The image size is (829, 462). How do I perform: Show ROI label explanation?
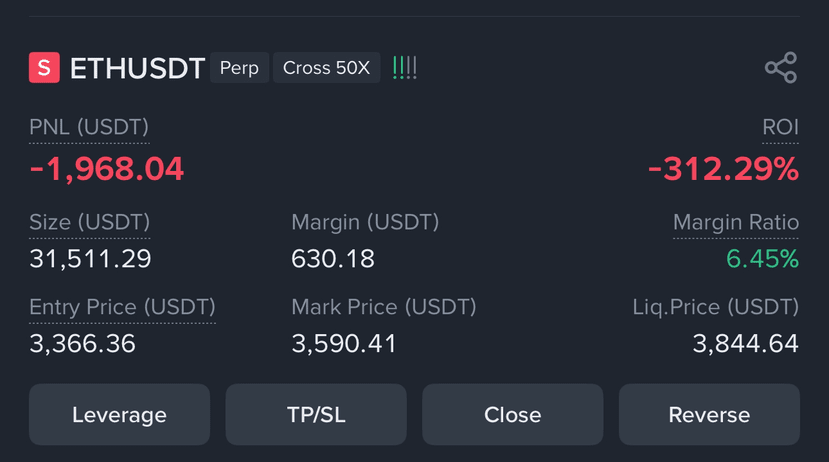(780, 127)
